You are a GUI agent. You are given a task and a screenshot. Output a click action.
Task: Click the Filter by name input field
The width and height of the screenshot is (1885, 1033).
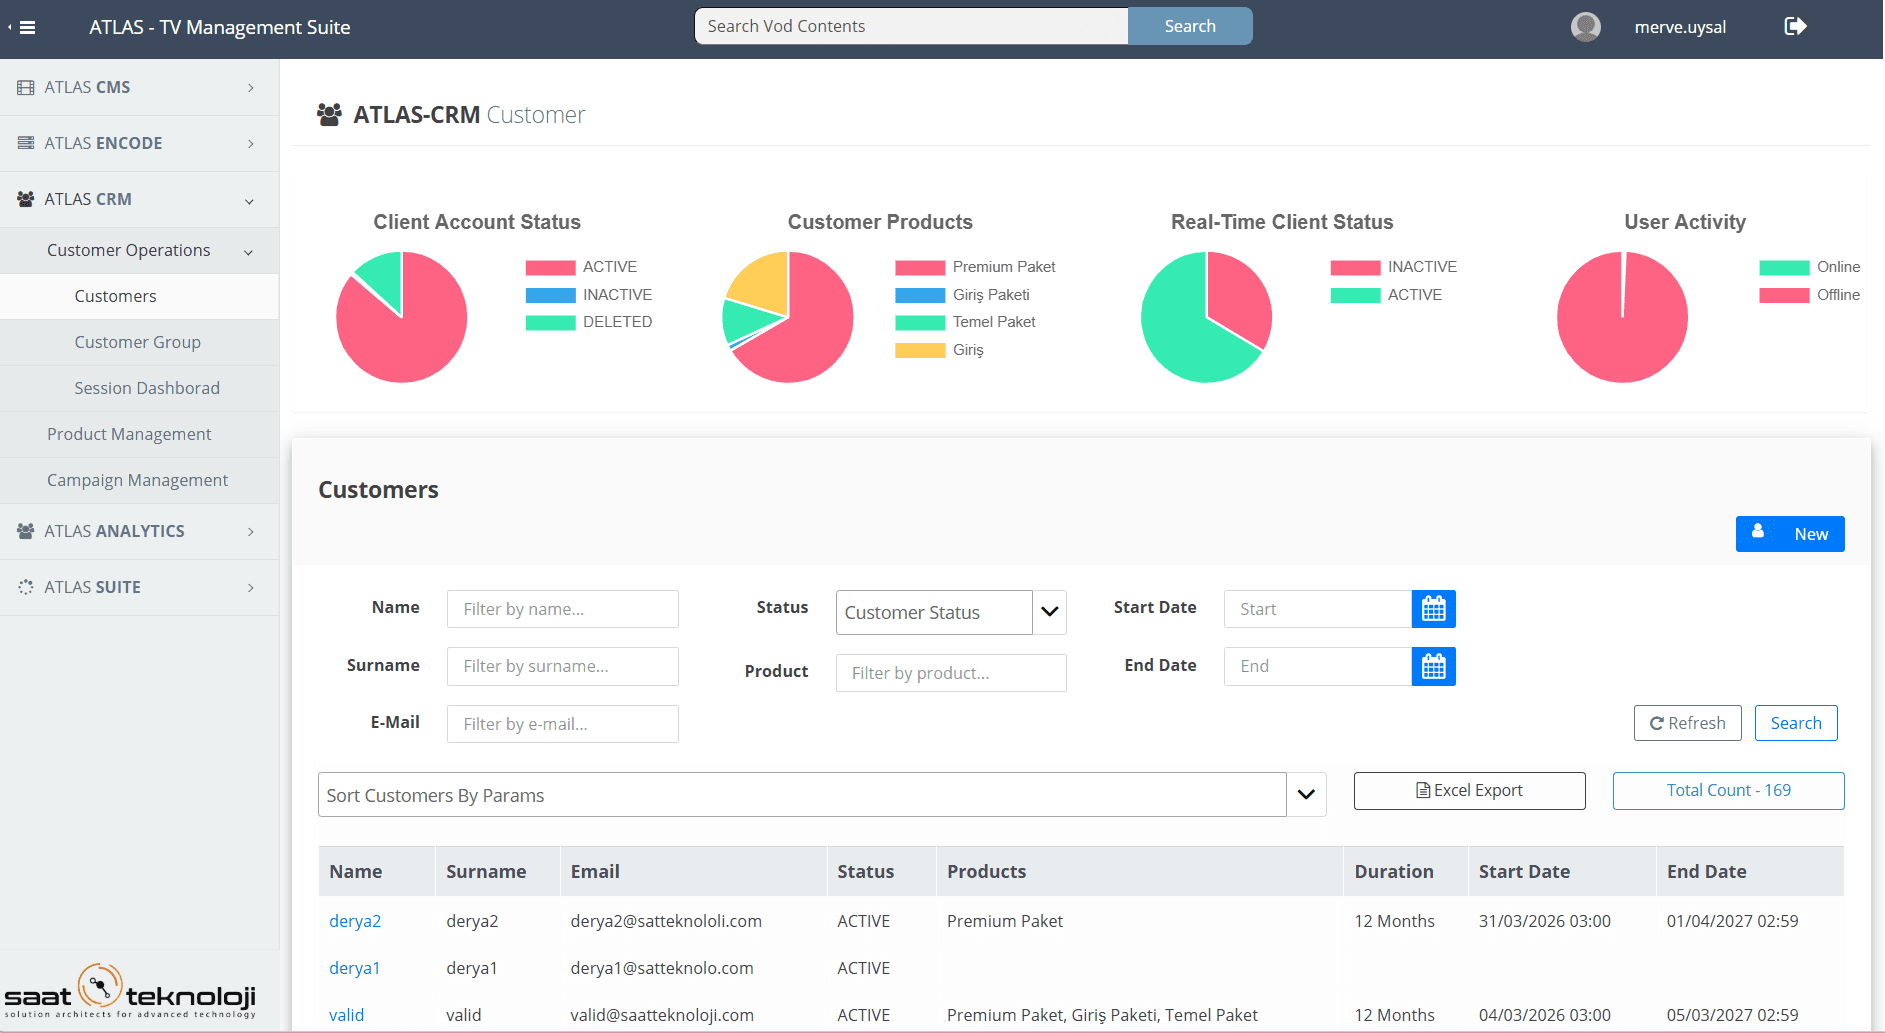point(562,608)
